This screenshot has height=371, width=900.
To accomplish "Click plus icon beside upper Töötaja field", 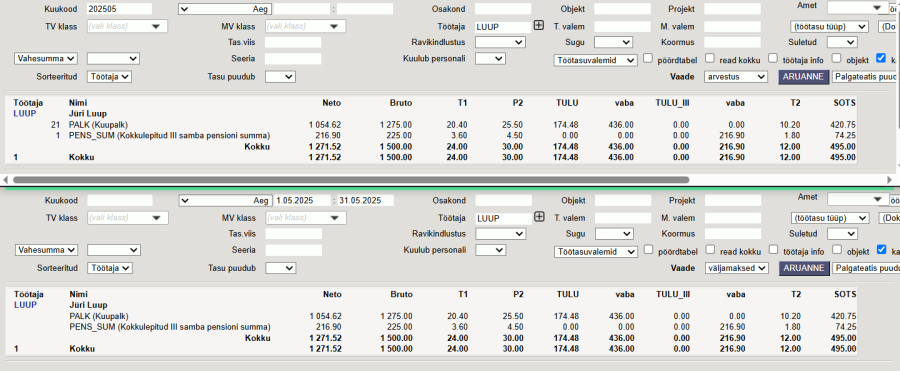I will [x=538, y=25].
